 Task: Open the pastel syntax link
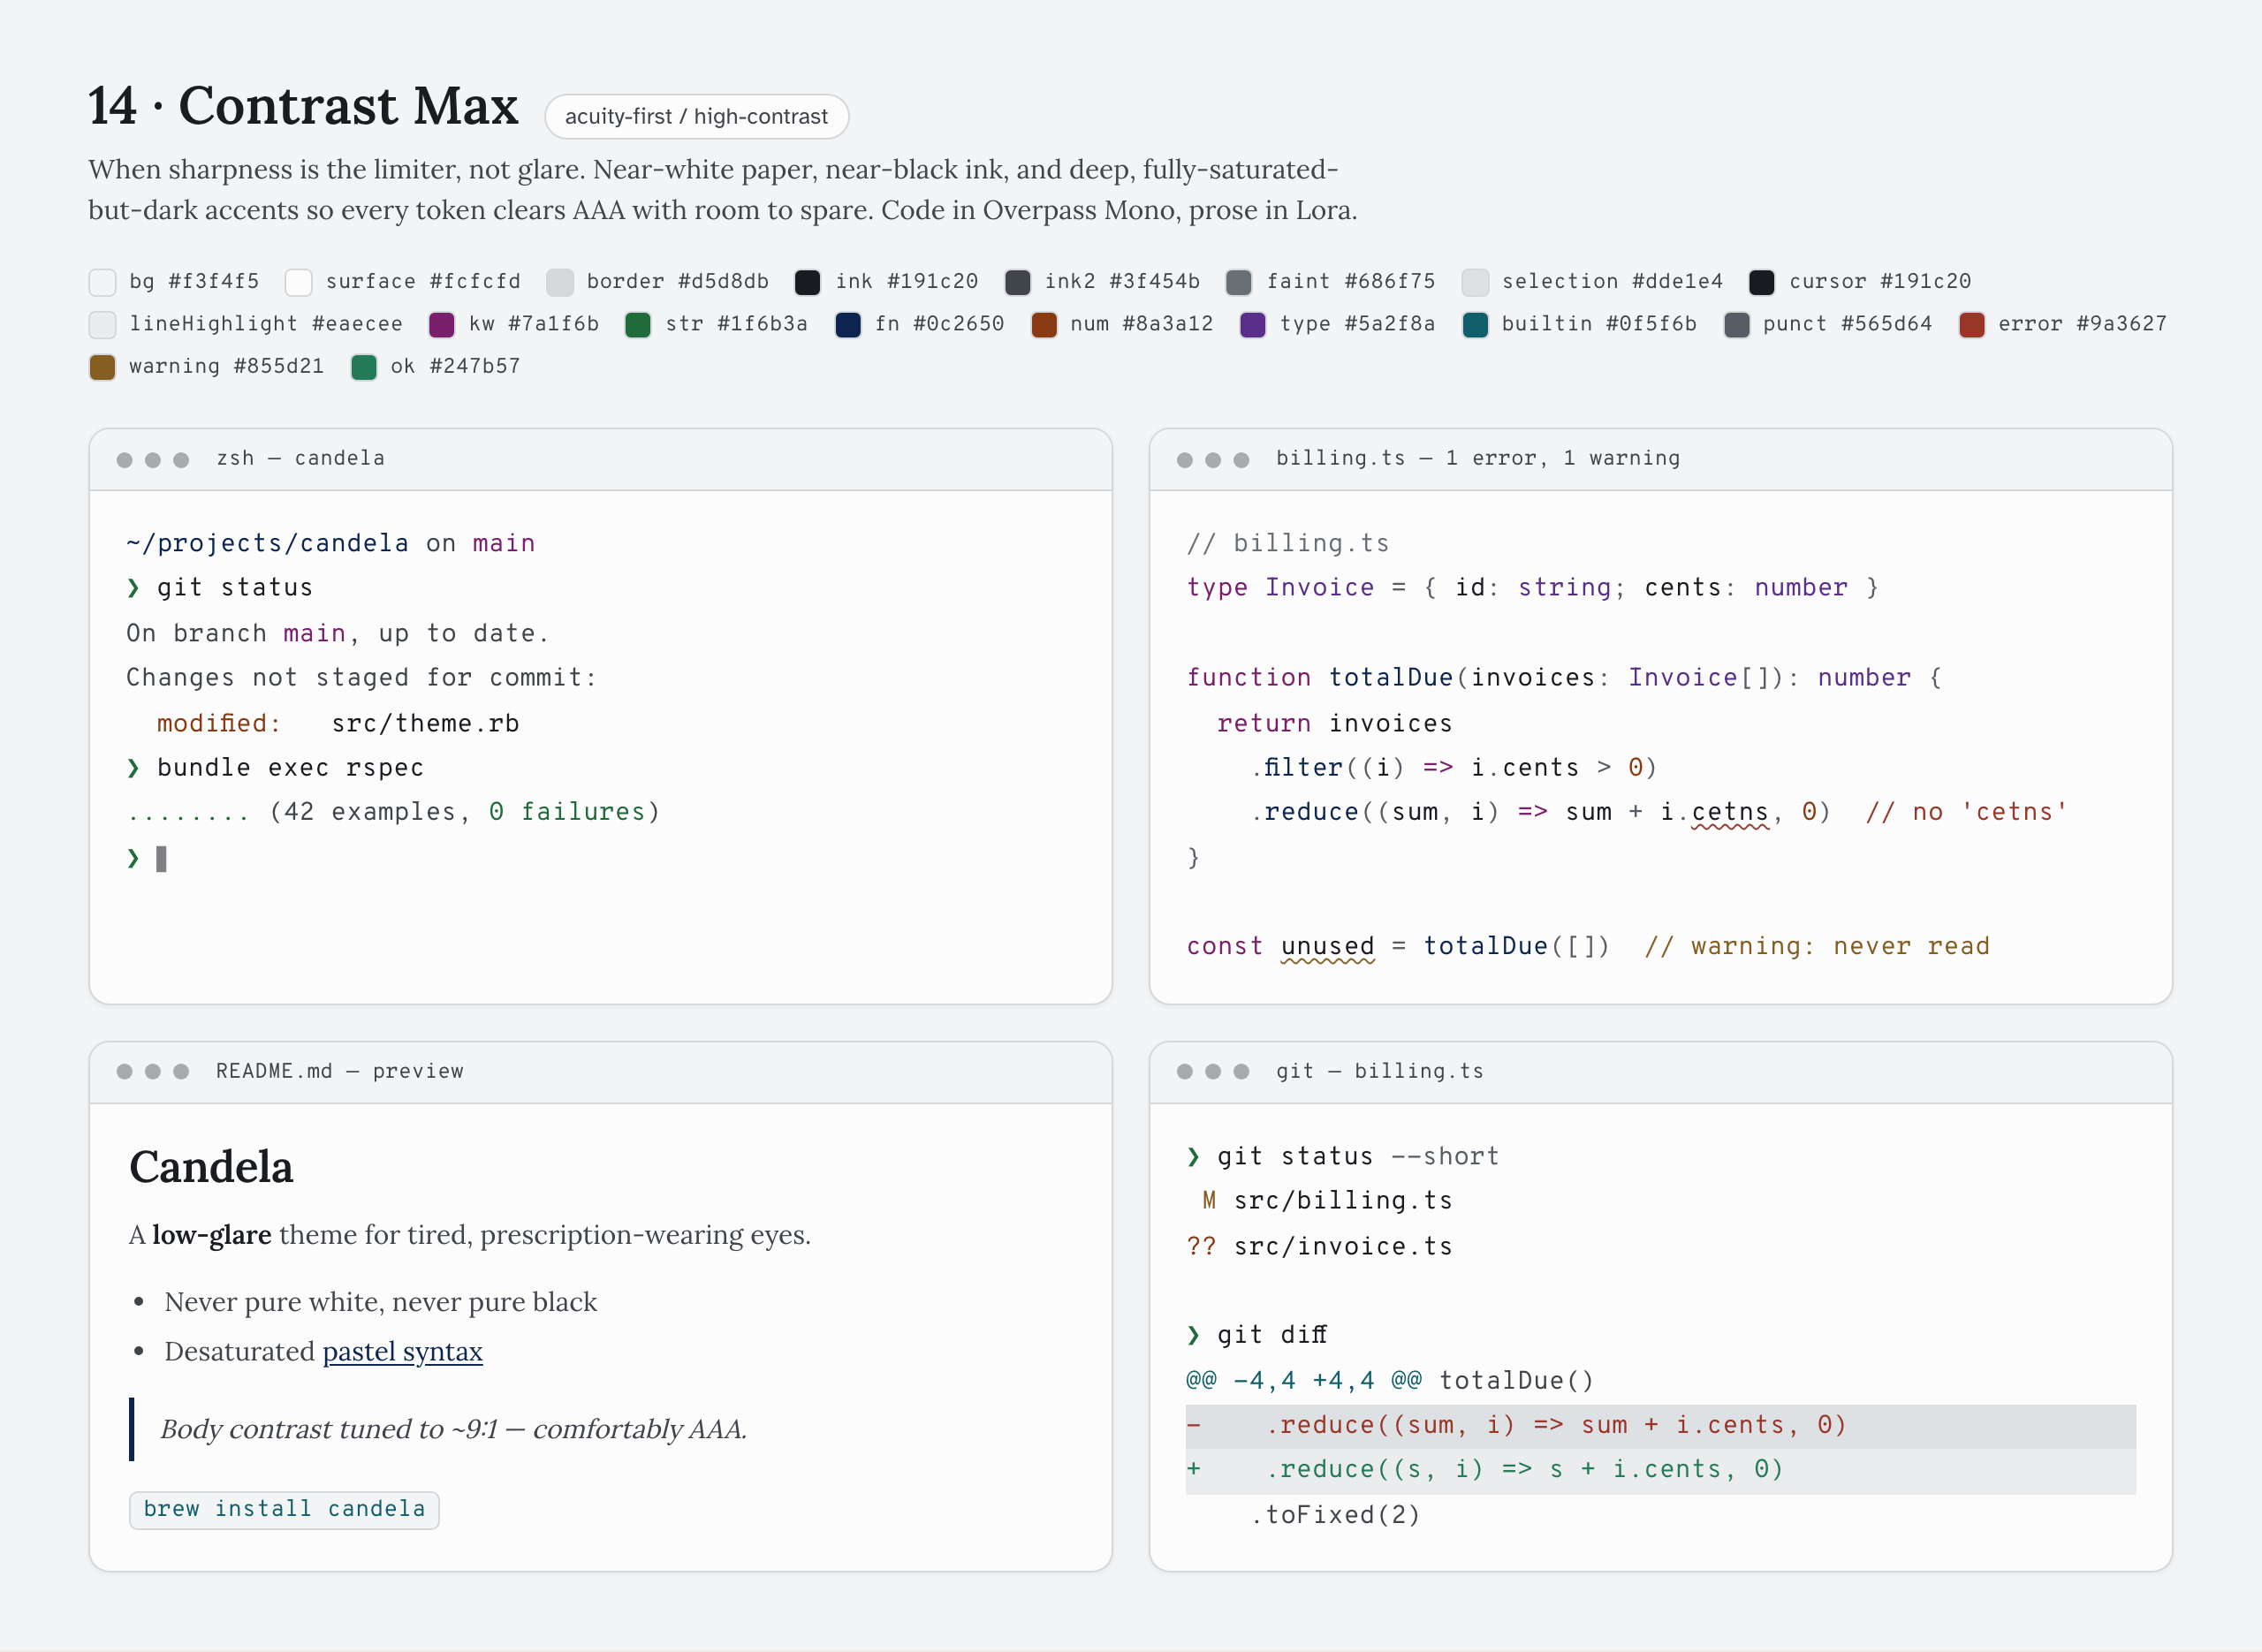[x=402, y=1351]
